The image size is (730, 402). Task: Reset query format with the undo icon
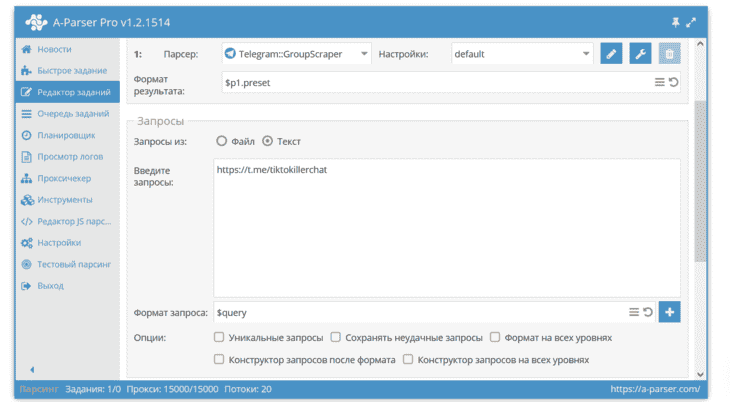coord(648,312)
